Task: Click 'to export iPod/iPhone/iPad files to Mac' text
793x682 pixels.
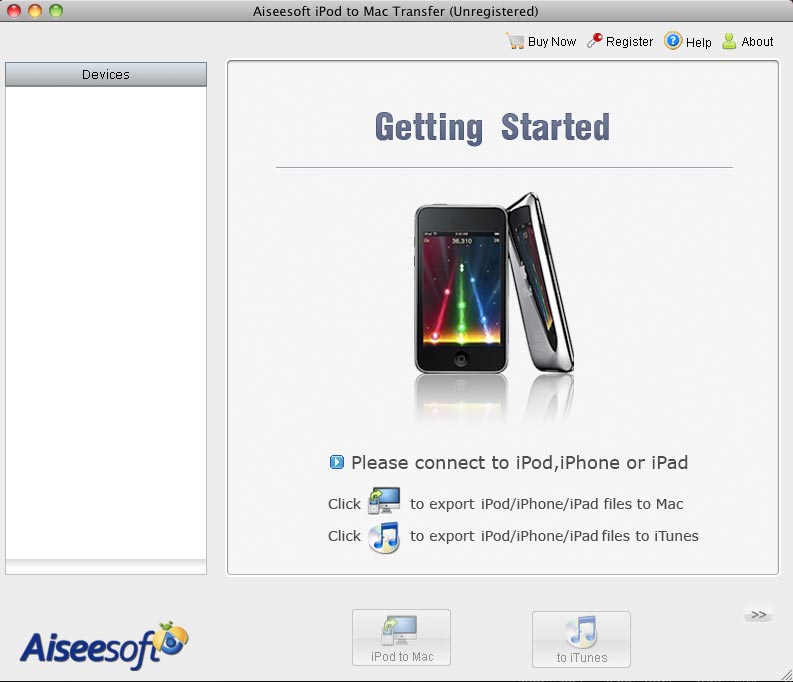Action: [547, 504]
